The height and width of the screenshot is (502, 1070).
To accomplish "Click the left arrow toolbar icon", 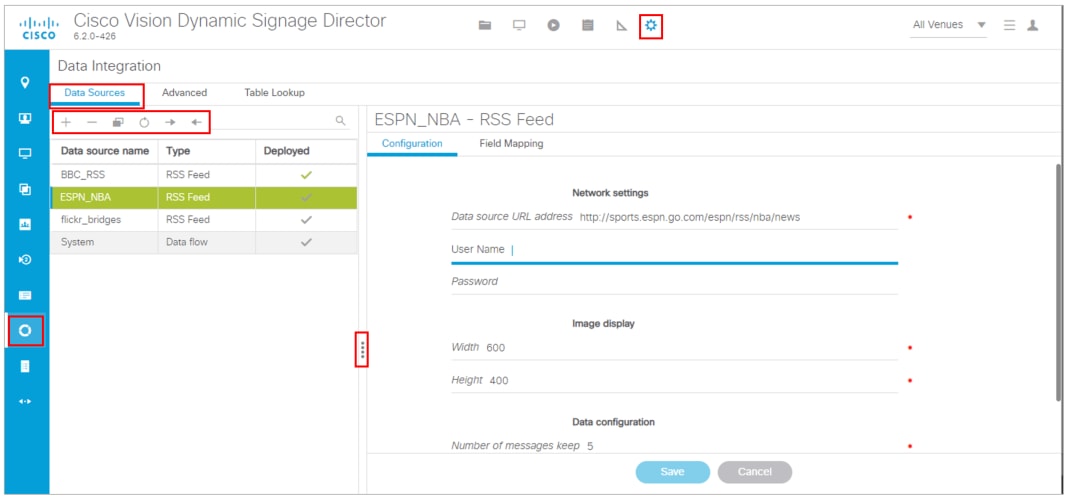I will (197, 122).
